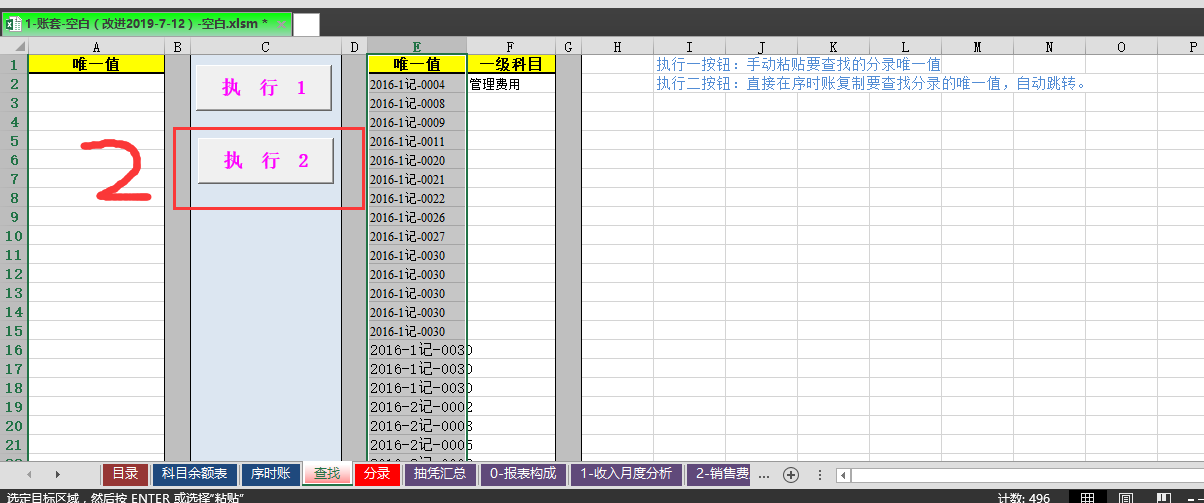The width and height of the screenshot is (1204, 503).
Task: Switch to Page Layout view icon
Action: point(1126,497)
